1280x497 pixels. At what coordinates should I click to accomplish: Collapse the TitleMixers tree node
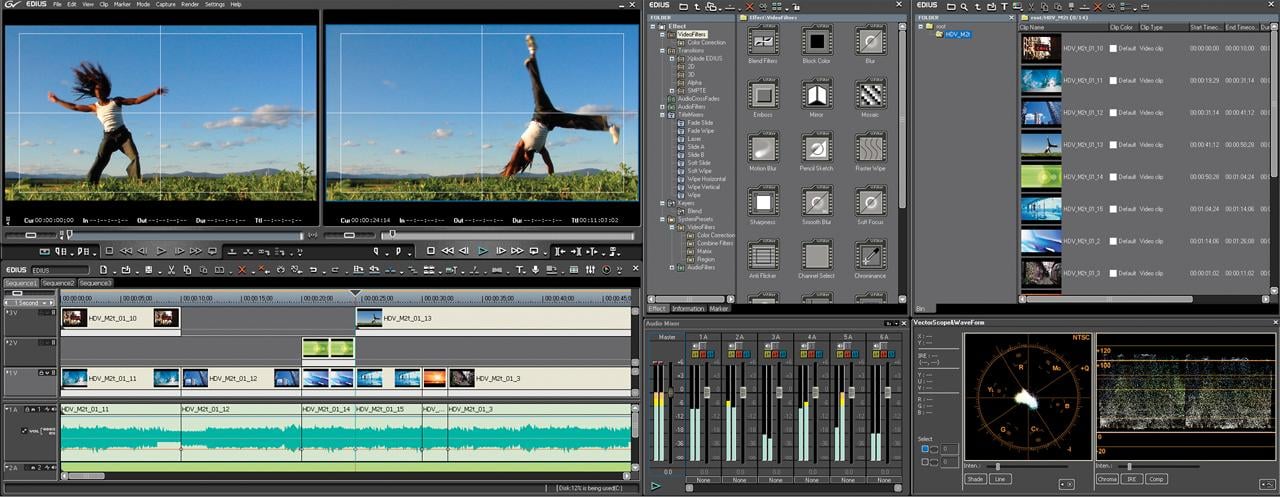(662, 115)
